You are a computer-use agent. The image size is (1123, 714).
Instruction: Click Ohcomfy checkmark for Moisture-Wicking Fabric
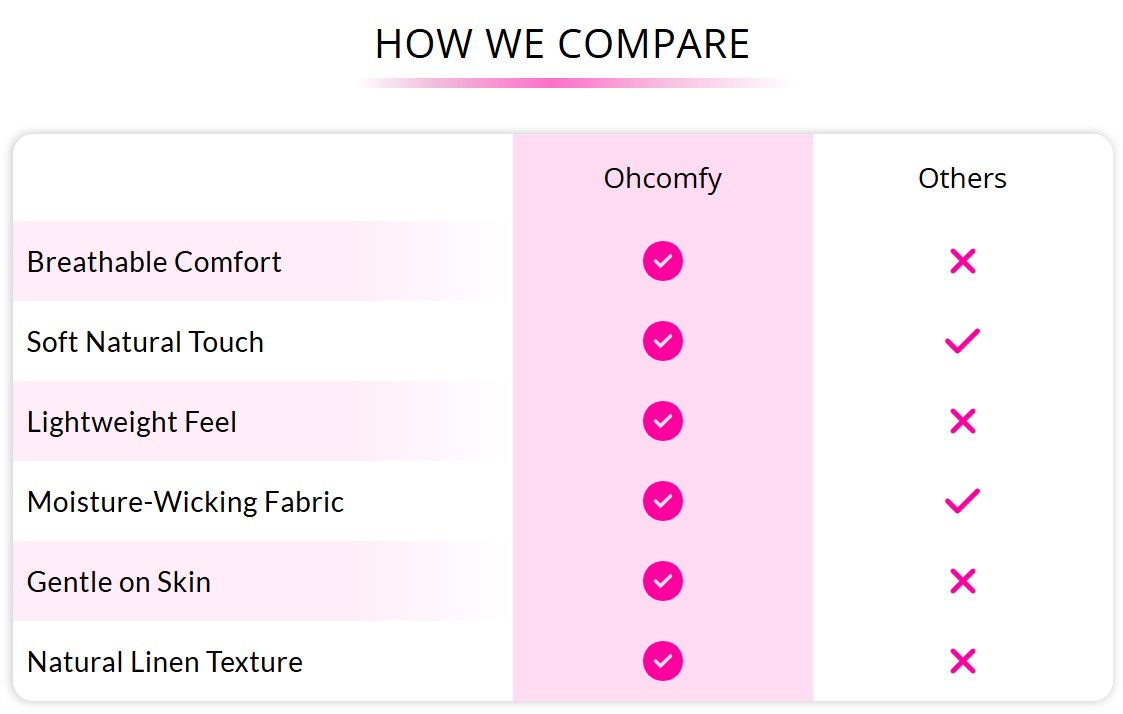pos(662,501)
